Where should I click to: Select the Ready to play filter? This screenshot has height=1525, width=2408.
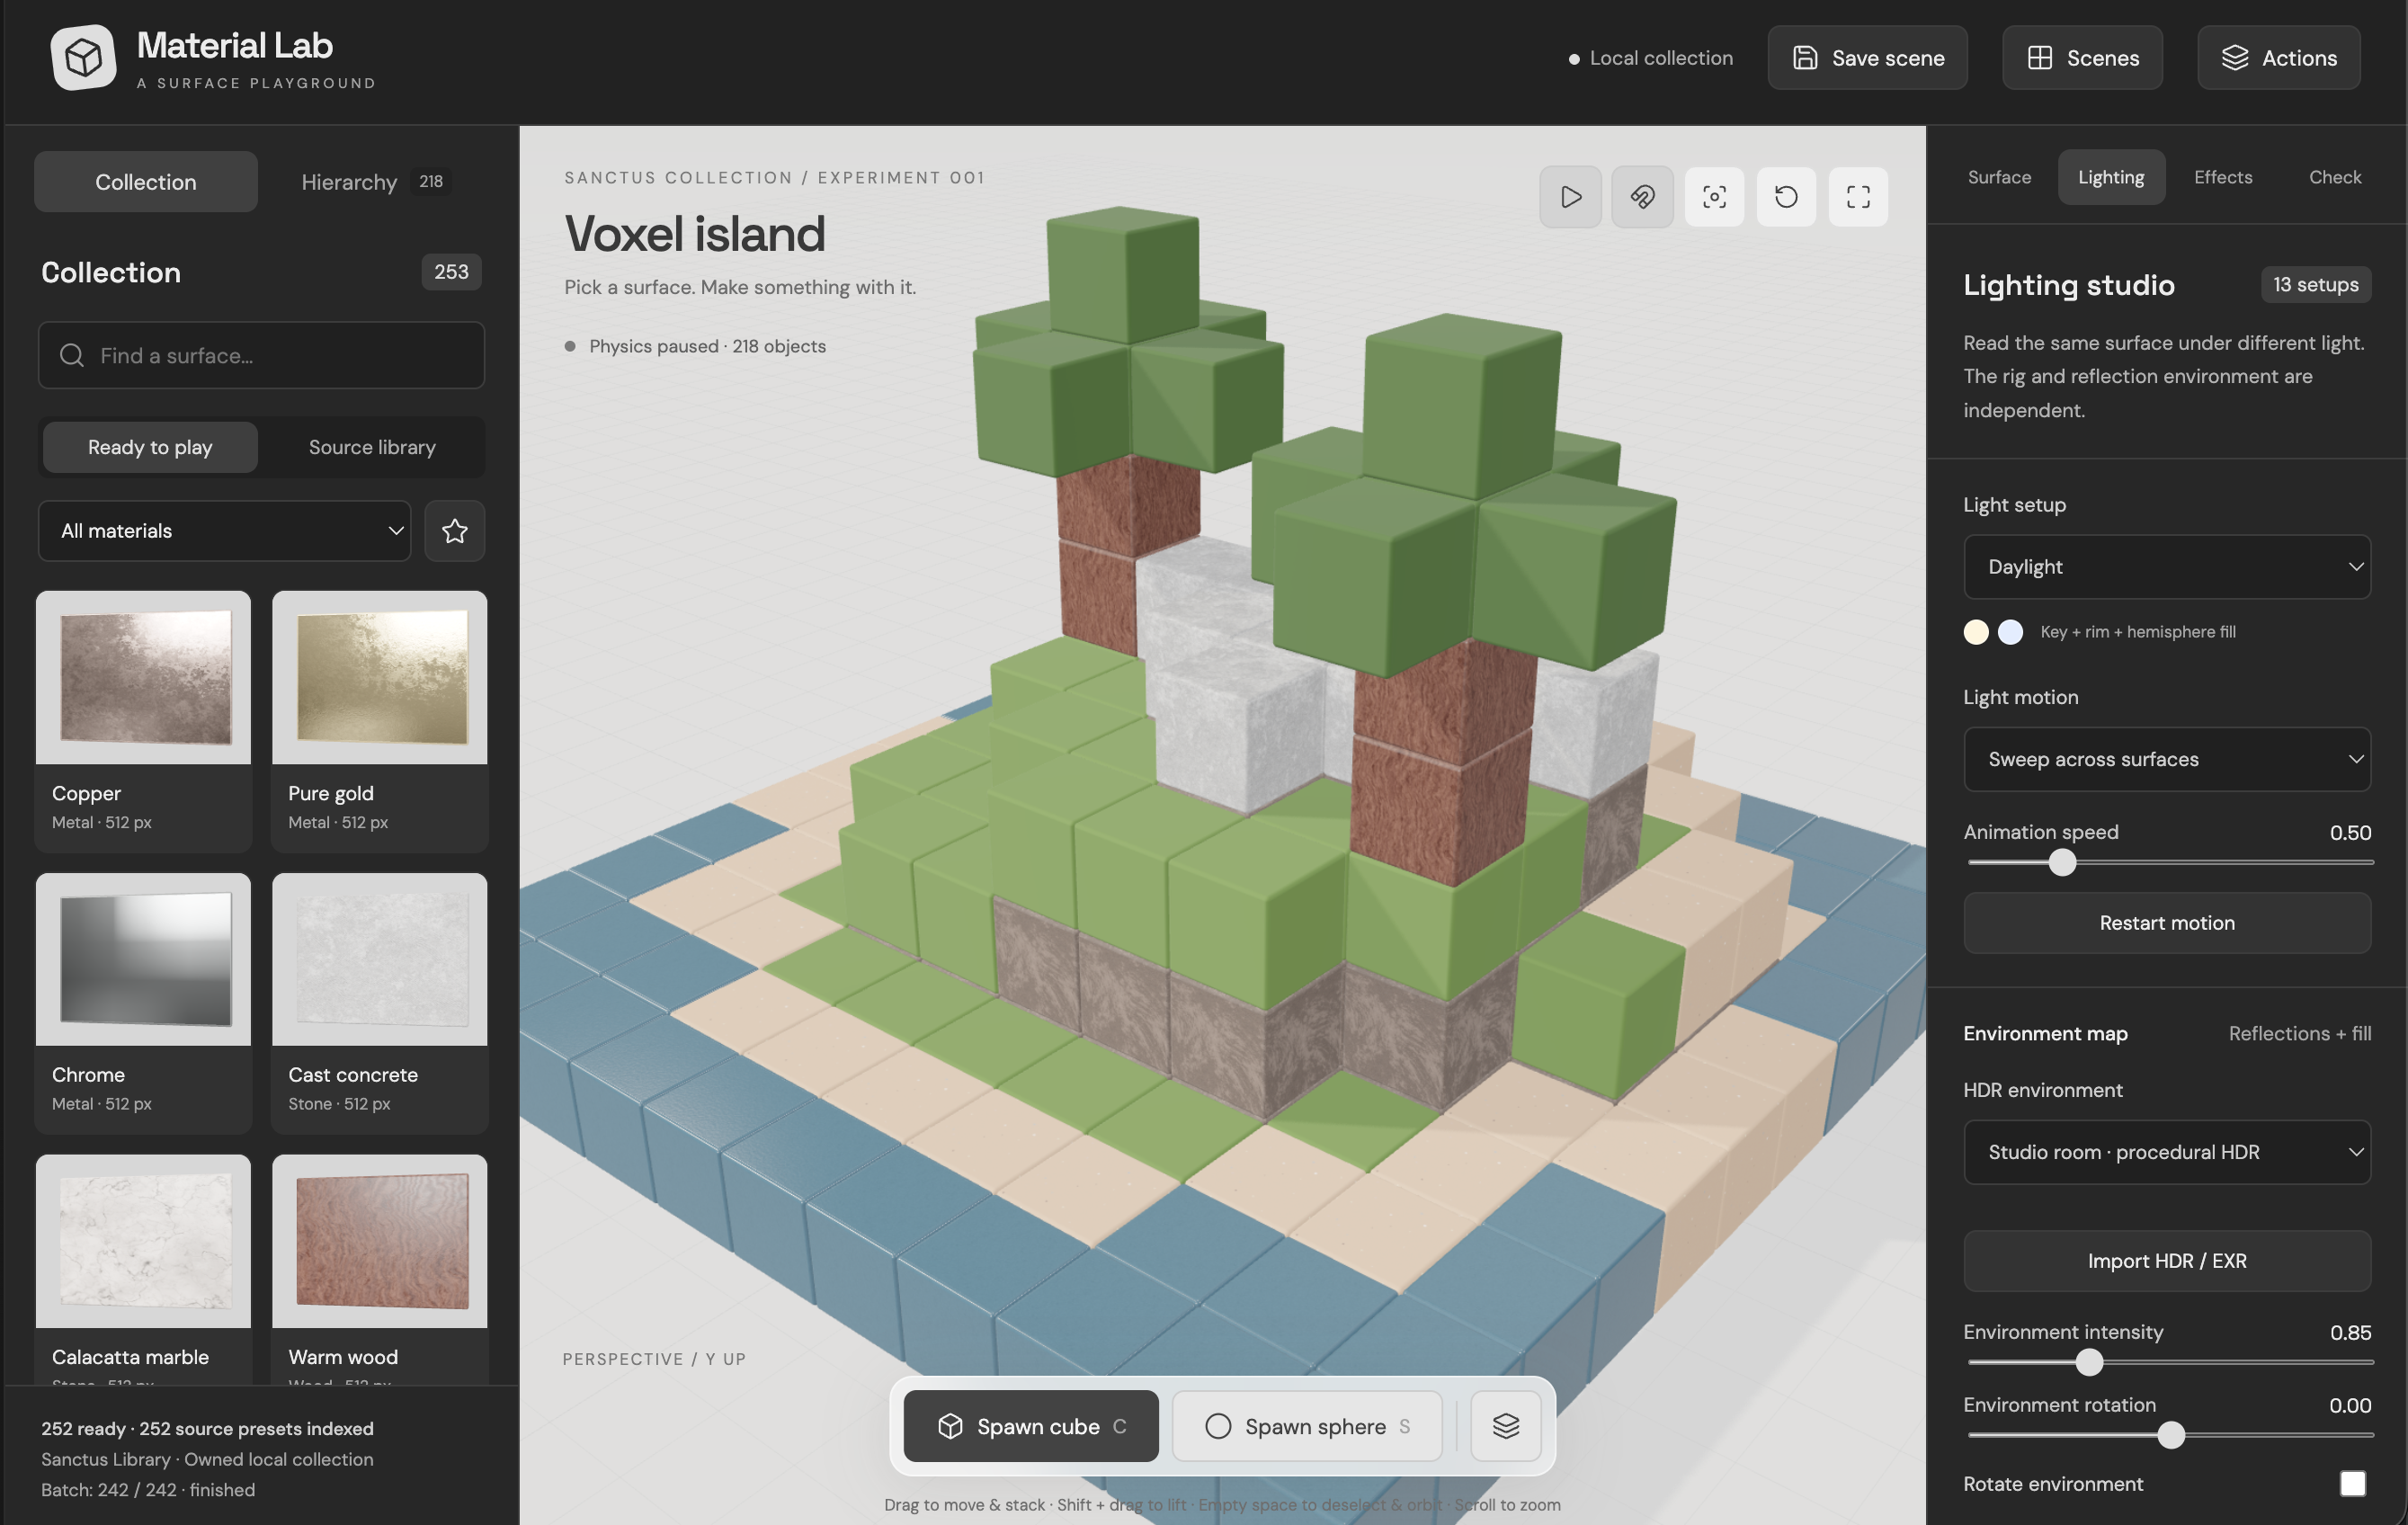(x=150, y=446)
